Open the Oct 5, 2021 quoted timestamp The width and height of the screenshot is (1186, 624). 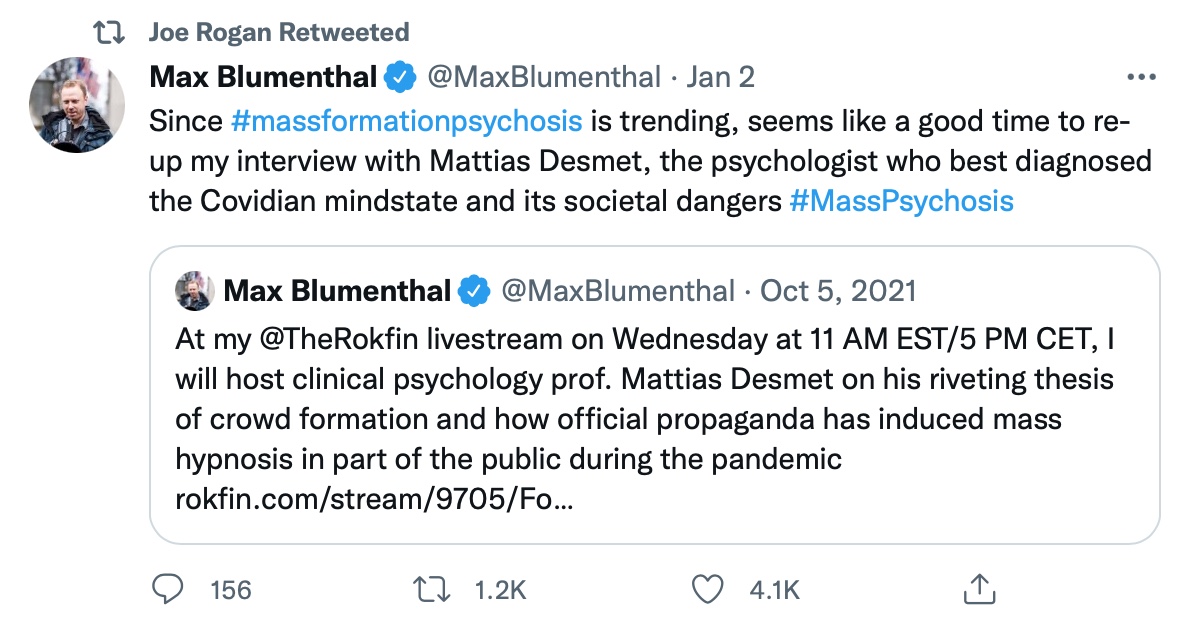tap(838, 291)
